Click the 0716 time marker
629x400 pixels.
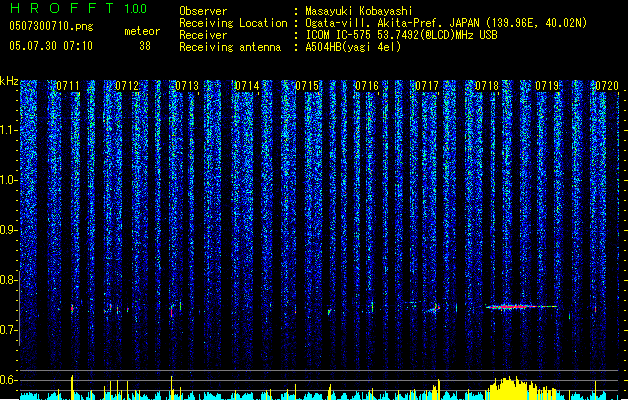click(x=367, y=86)
